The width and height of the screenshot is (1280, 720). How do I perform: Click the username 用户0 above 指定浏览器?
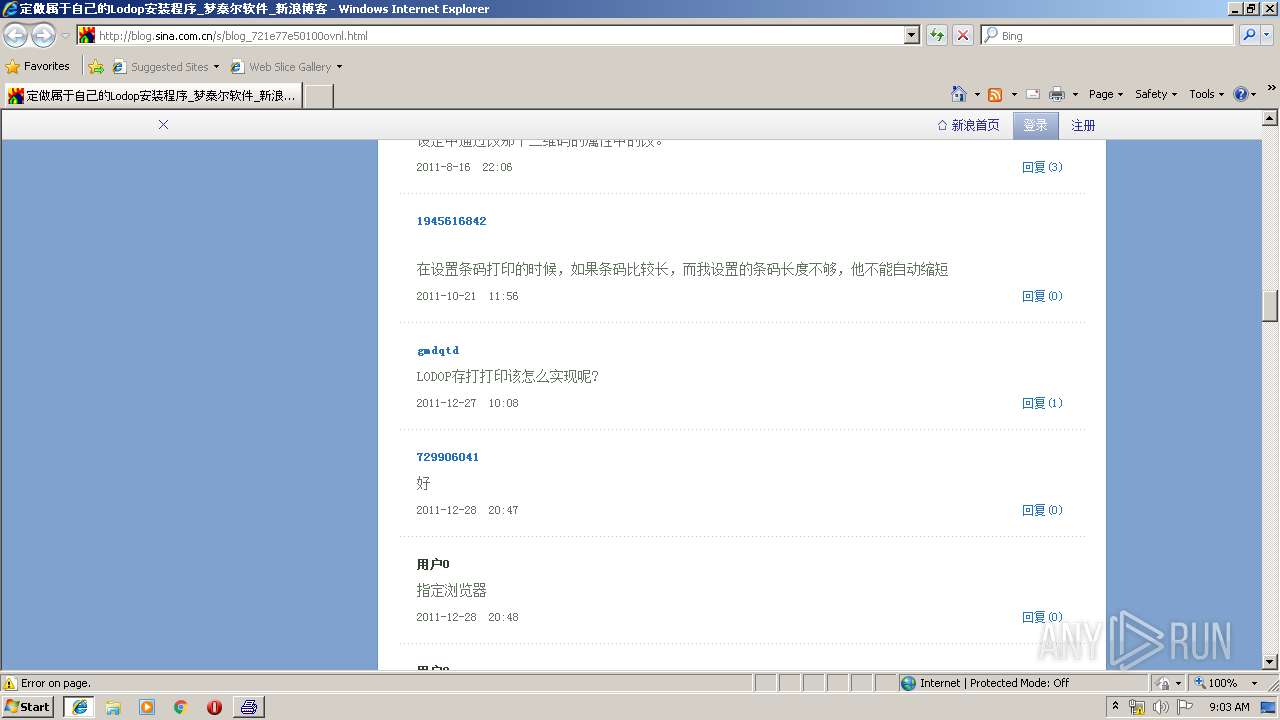pos(433,564)
